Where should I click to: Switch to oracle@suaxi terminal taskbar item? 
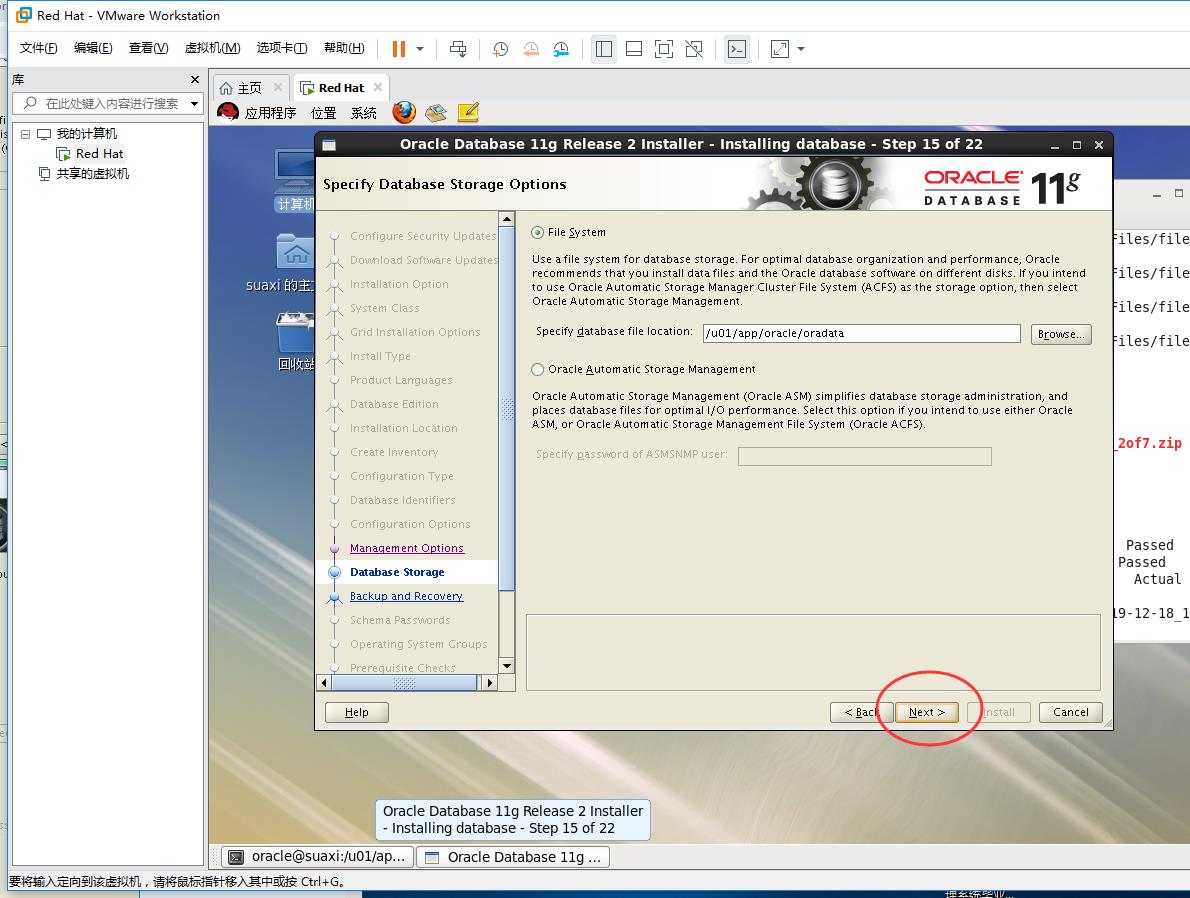319,856
